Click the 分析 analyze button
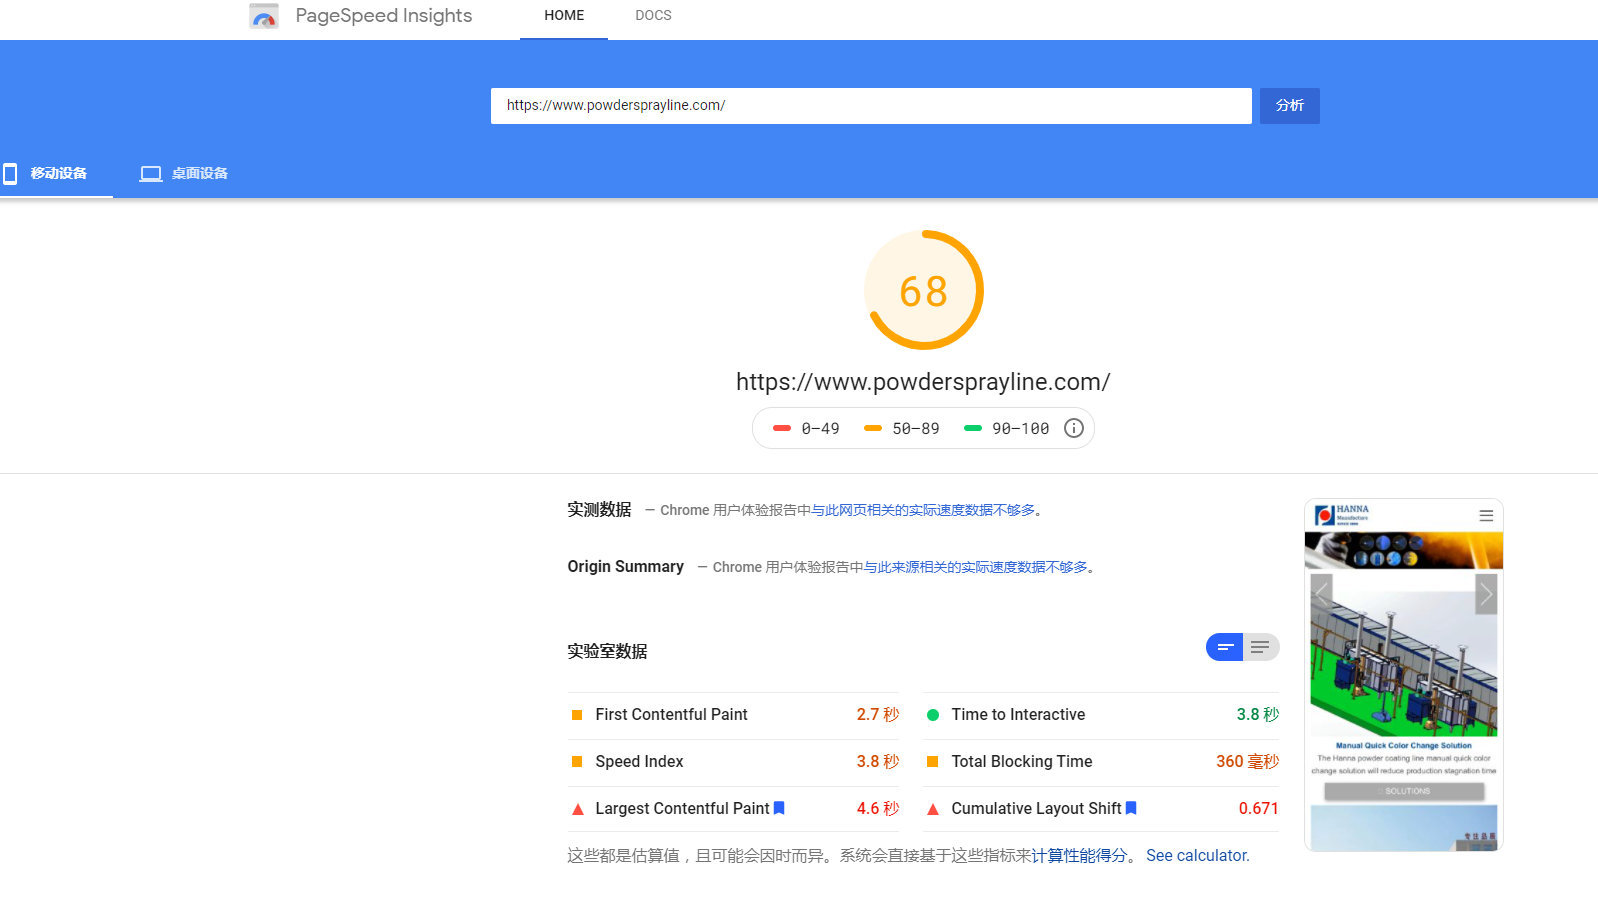 click(x=1289, y=106)
